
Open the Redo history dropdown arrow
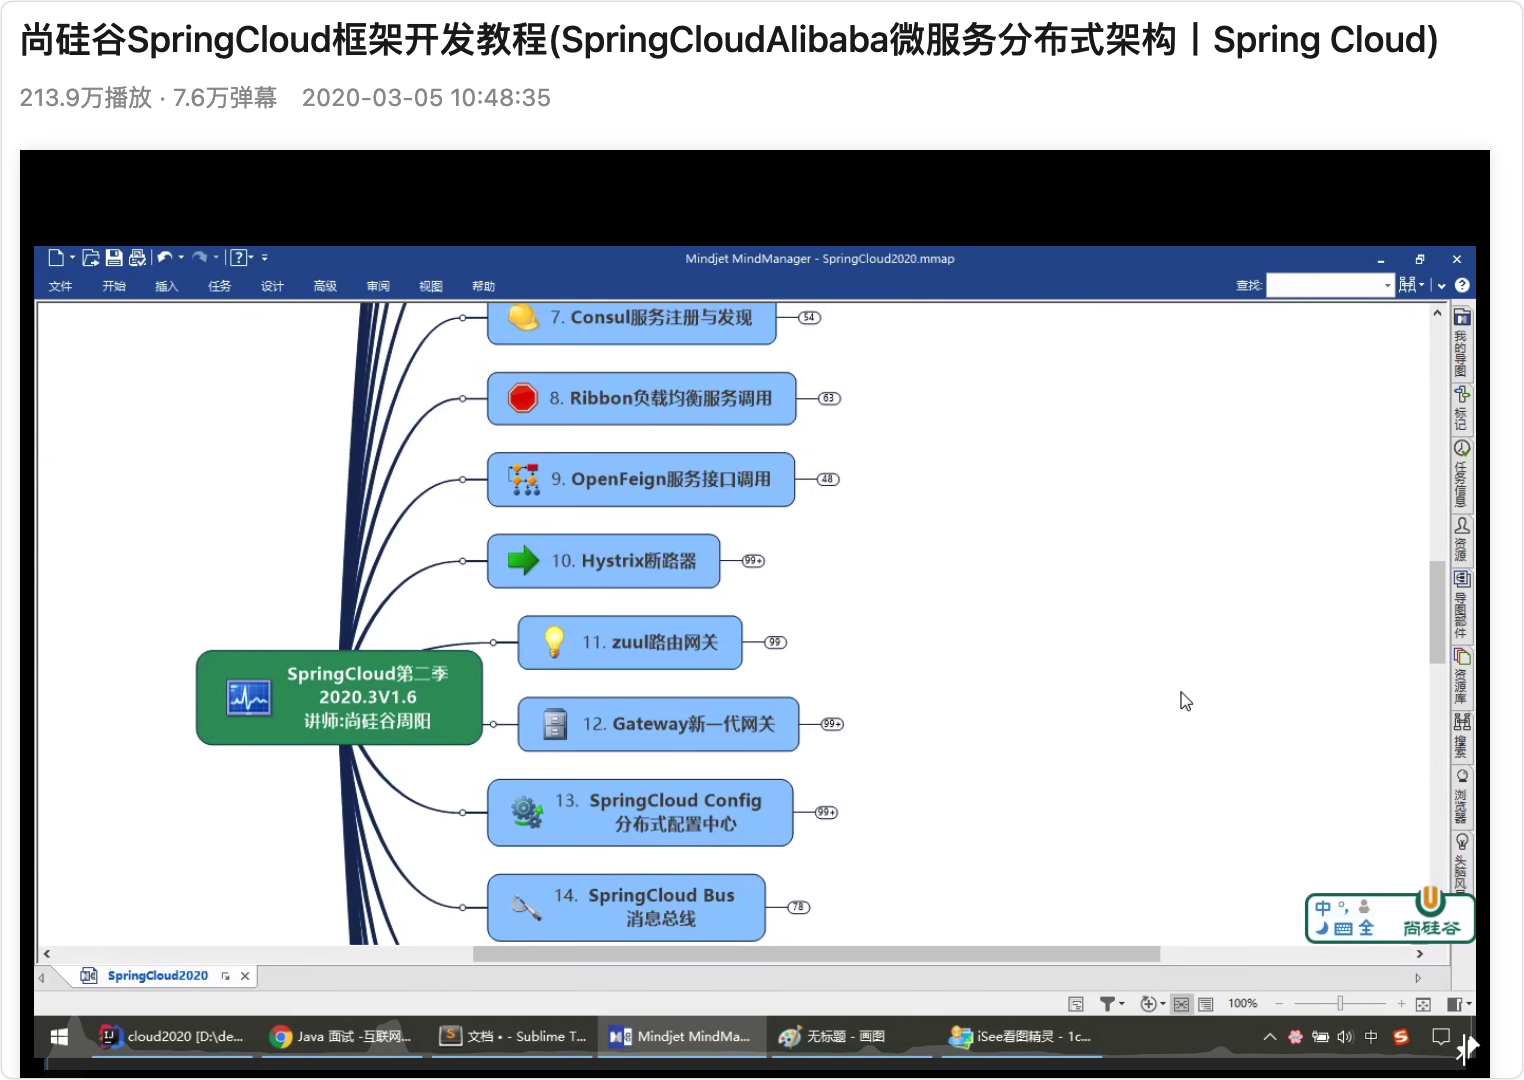click(x=216, y=258)
